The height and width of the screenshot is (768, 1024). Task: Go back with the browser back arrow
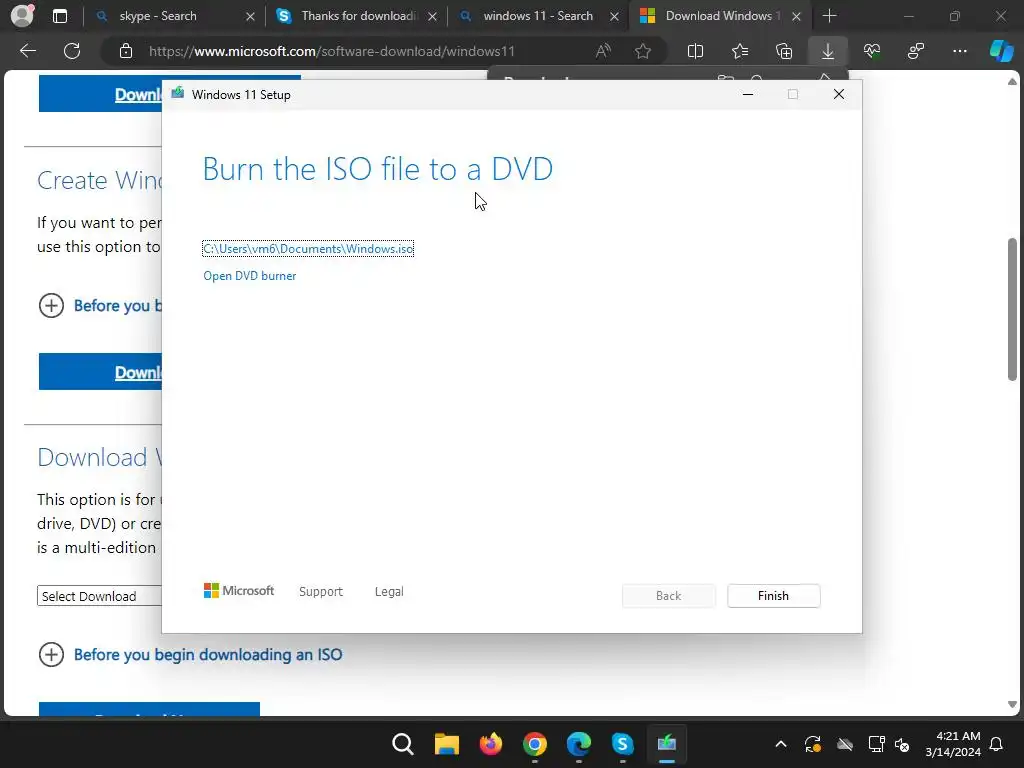[28, 51]
